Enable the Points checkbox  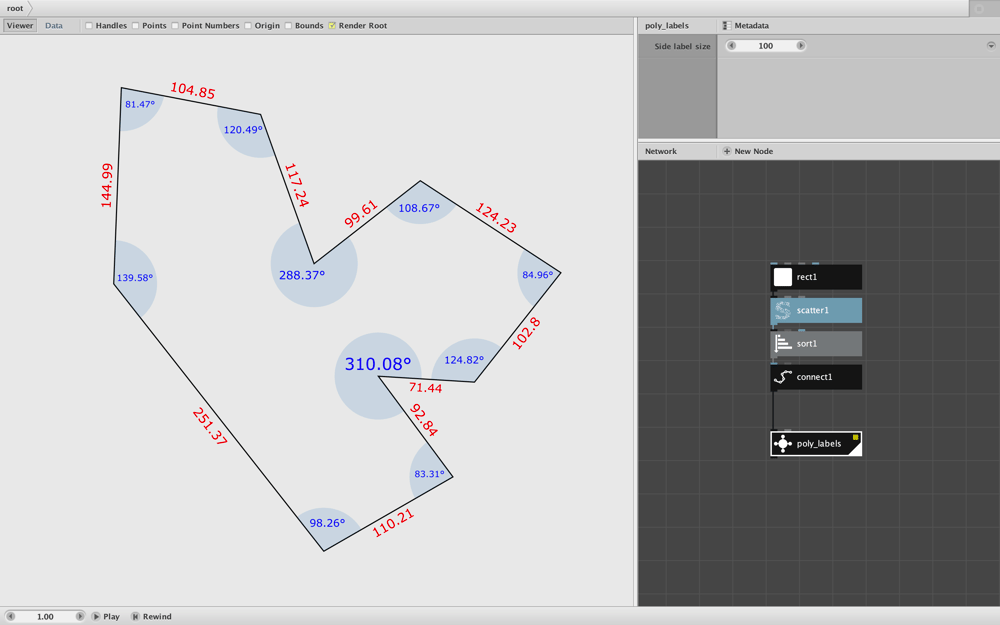tap(135, 26)
